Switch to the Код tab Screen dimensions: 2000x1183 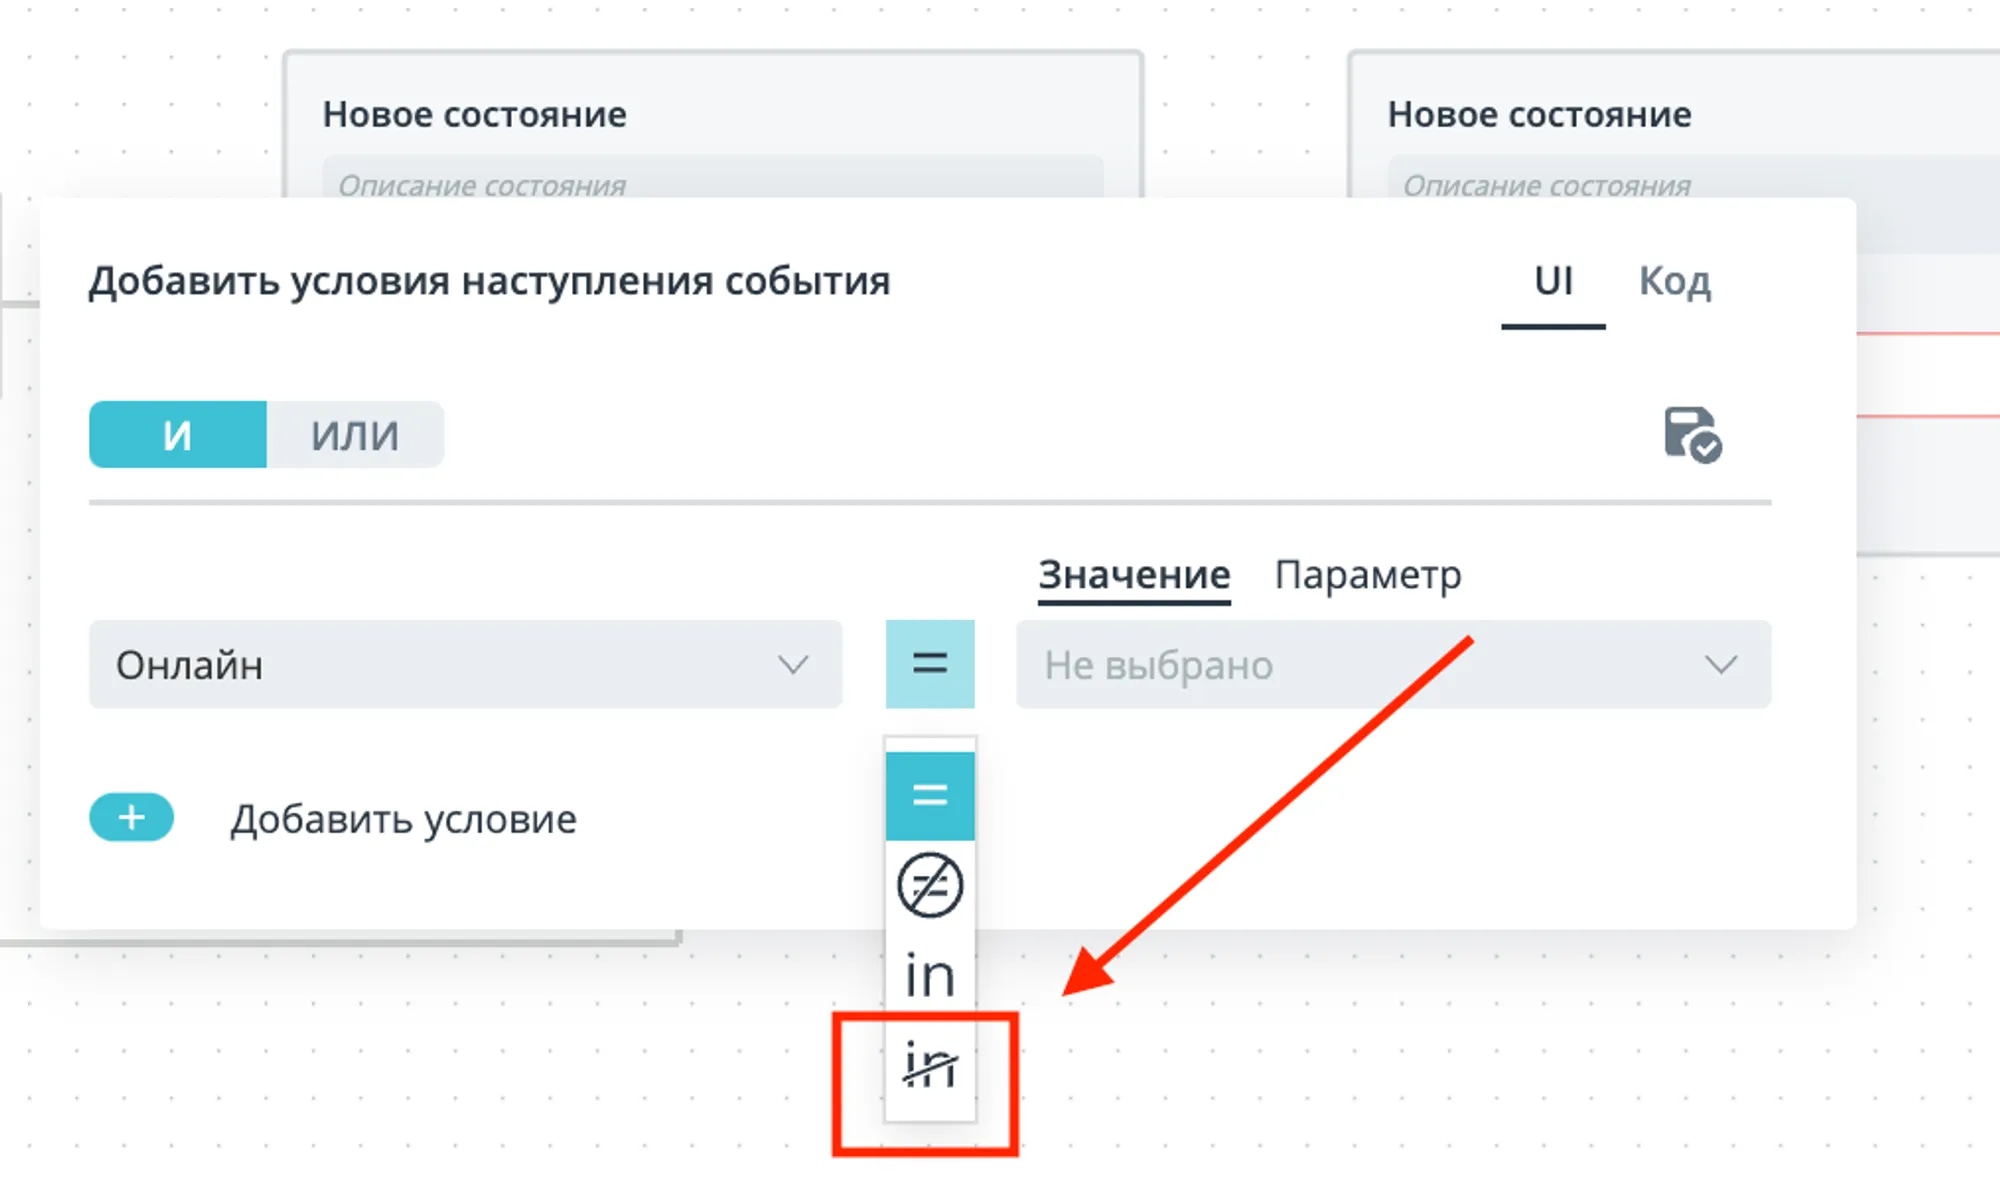(x=1674, y=282)
